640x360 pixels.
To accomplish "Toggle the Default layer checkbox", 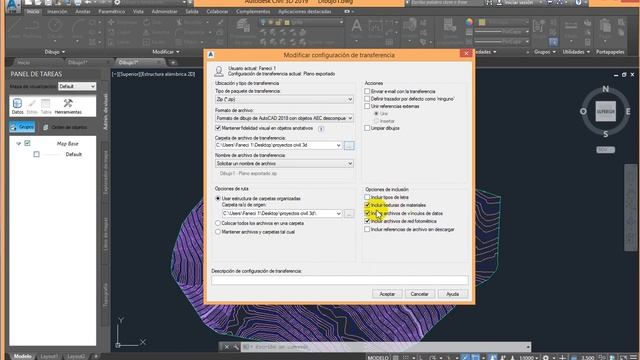I will [36, 154].
